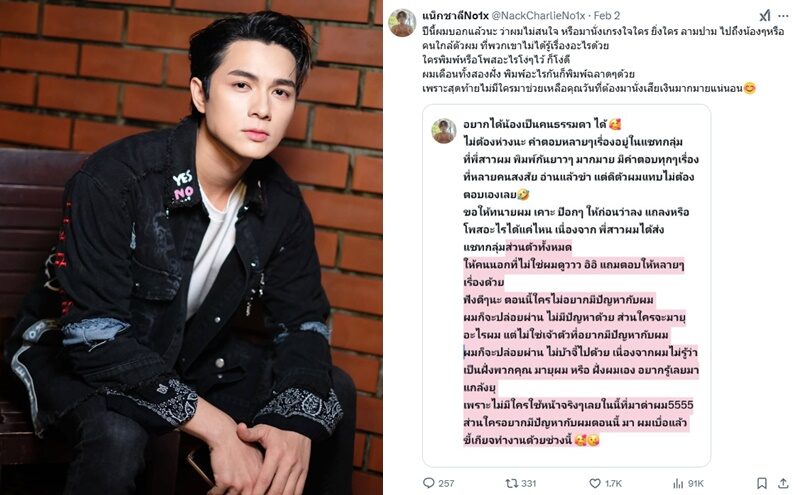Click the 91K views count
This screenshot has width=795, height=495.
pos(696,483)
